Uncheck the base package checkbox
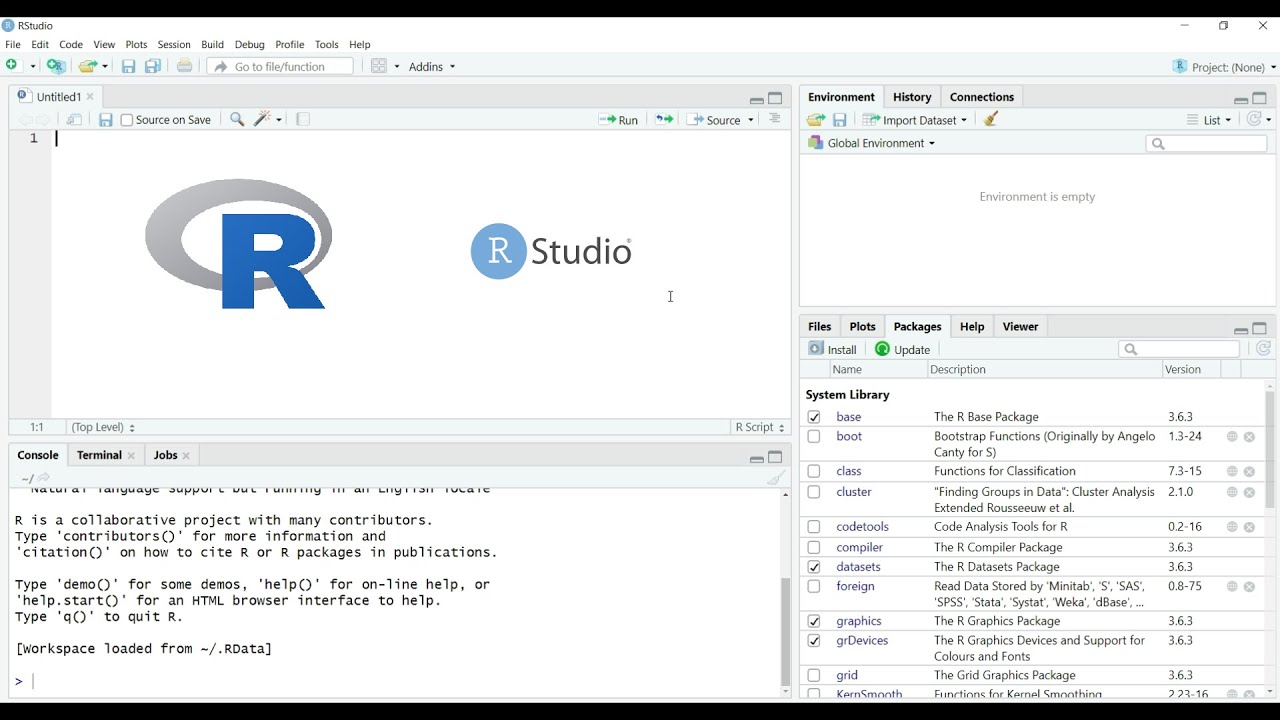Image resolution: width=1280 pixels, height=720 pixels. (814, 417)
